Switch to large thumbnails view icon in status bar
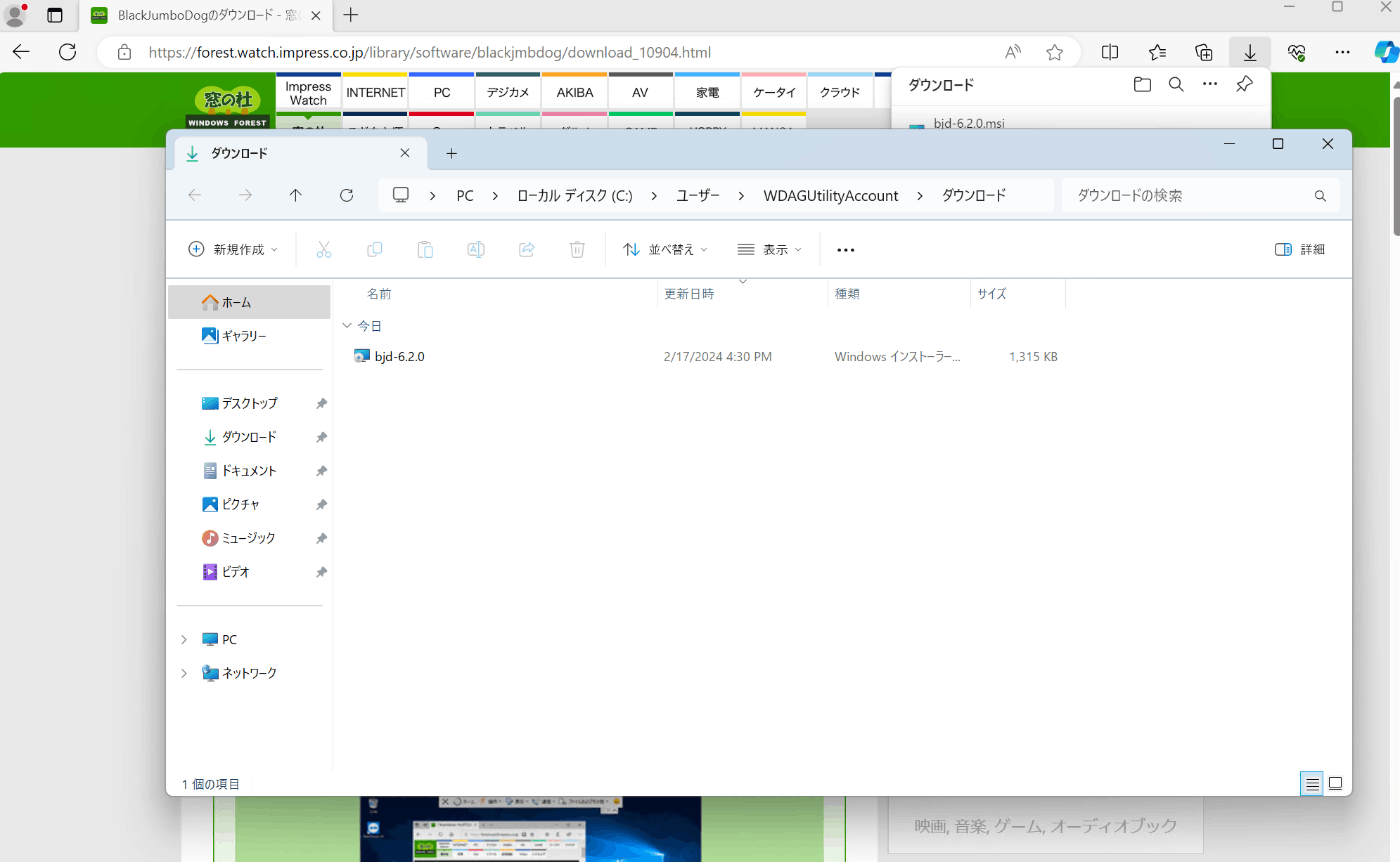Image resolution: width=1400 pixels, height=862 pixels. (x=1335, y=784)
